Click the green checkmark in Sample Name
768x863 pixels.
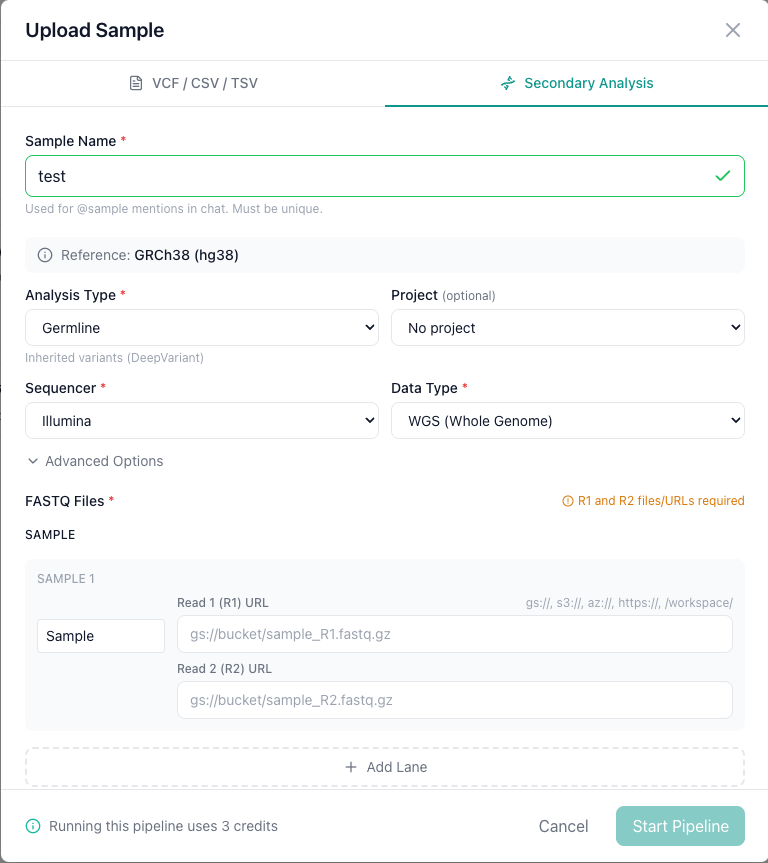point(723,176)
